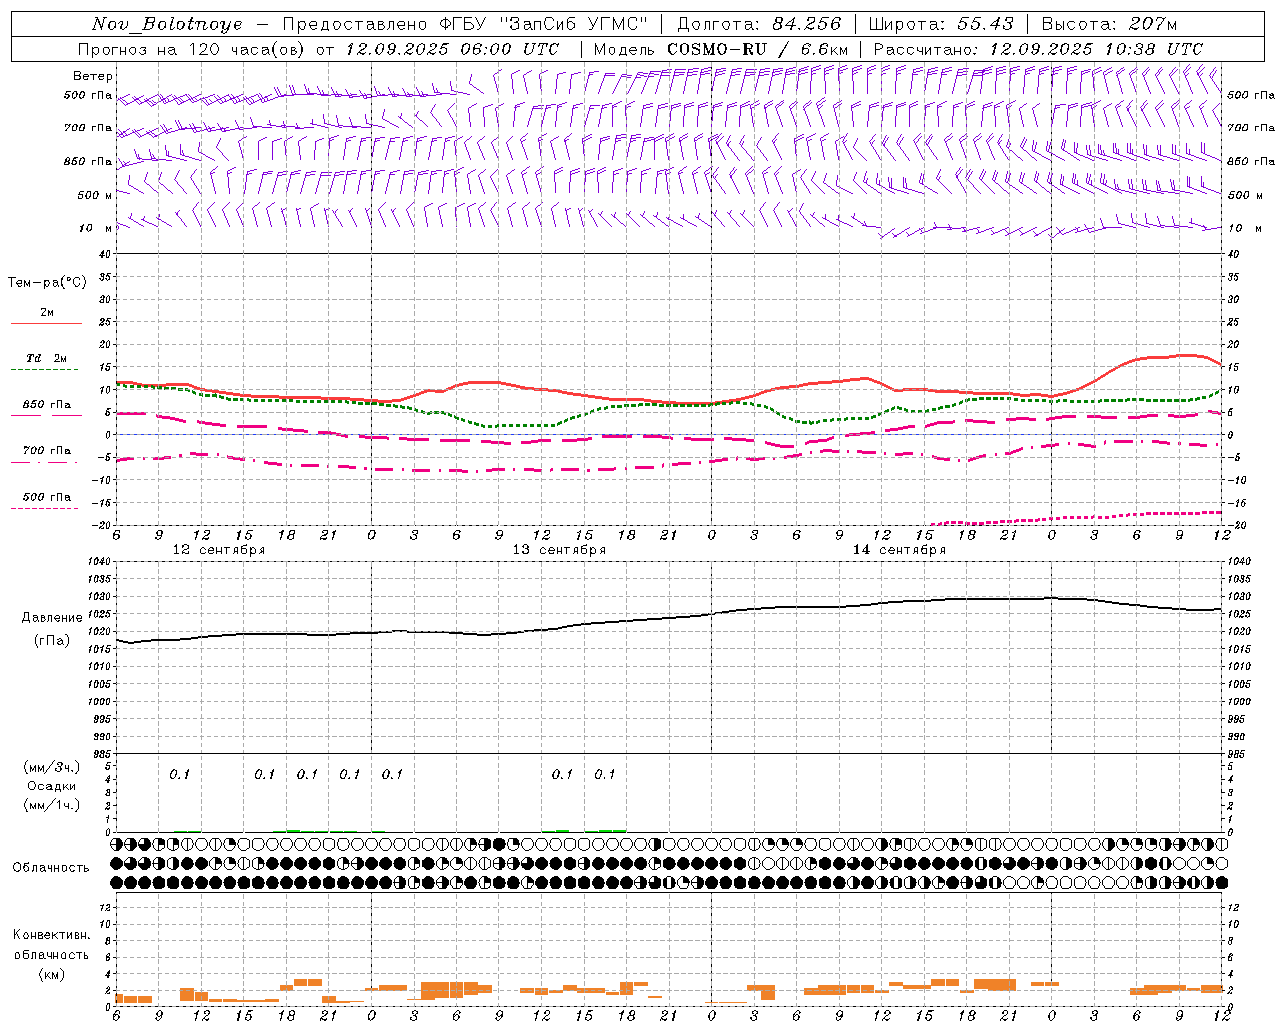This screenshot has height=1024, width=1280.
Task: Click the 985 value on the left pressure axis
Action: (x=102, y=753)
